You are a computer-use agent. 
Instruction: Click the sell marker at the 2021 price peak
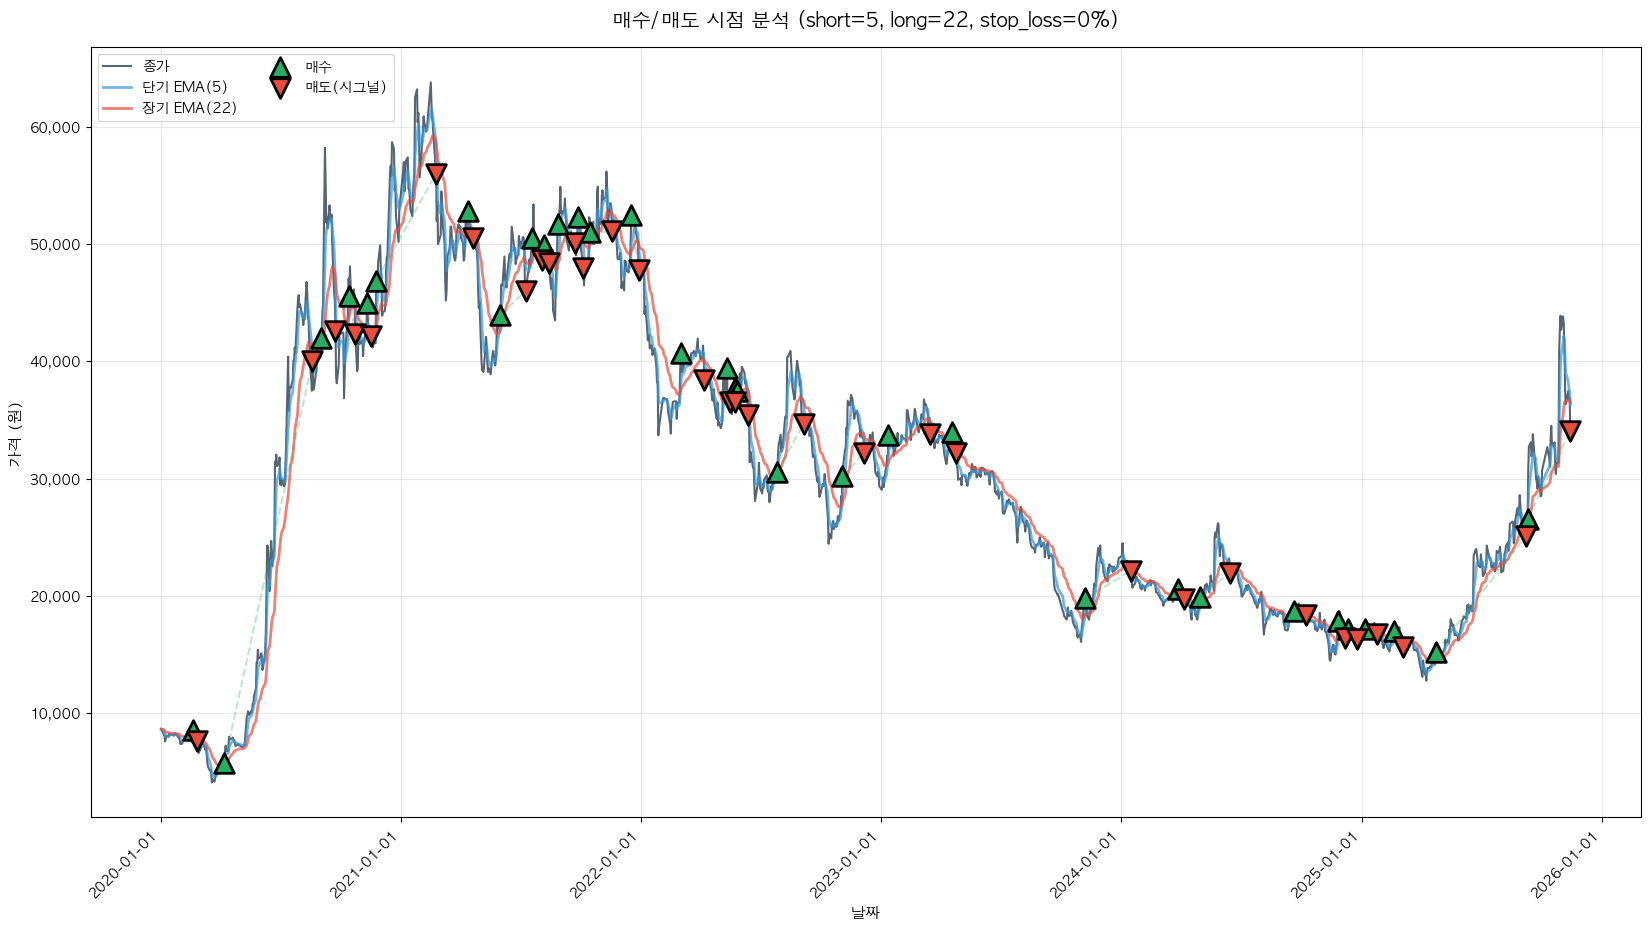point(436,173)
